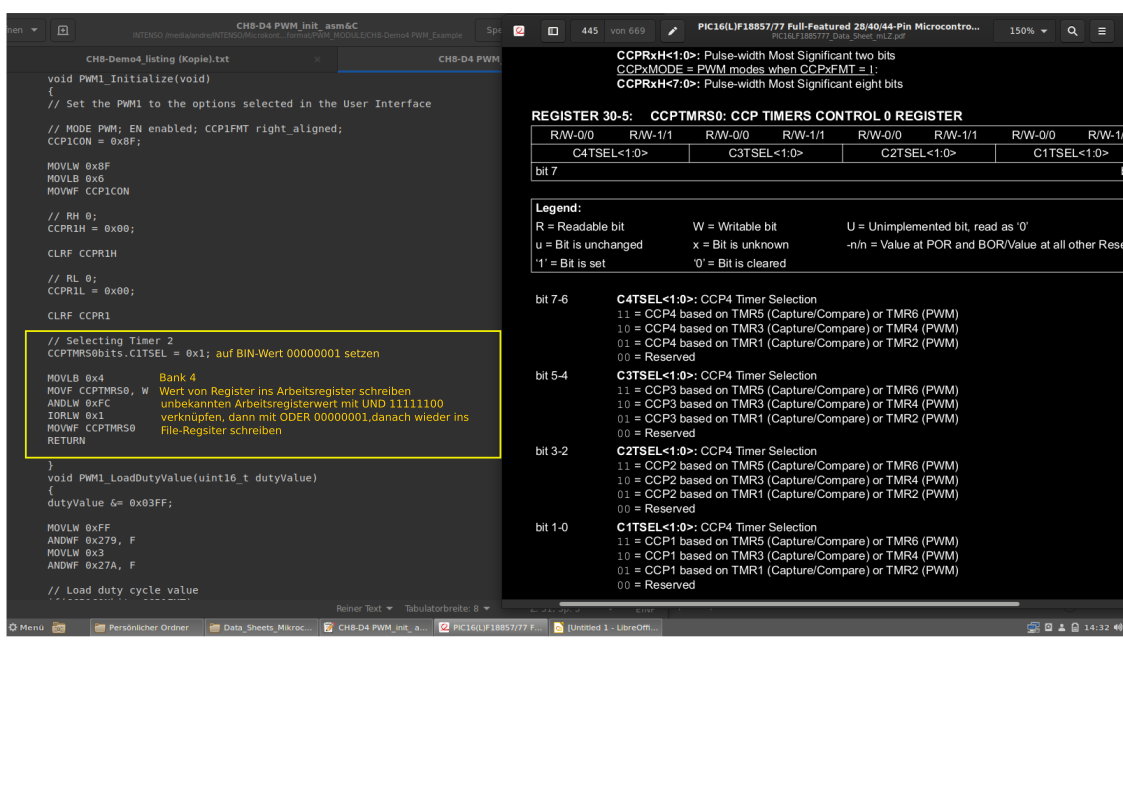
Task: Click the page number field showing 445
Action: click(589, 31)
